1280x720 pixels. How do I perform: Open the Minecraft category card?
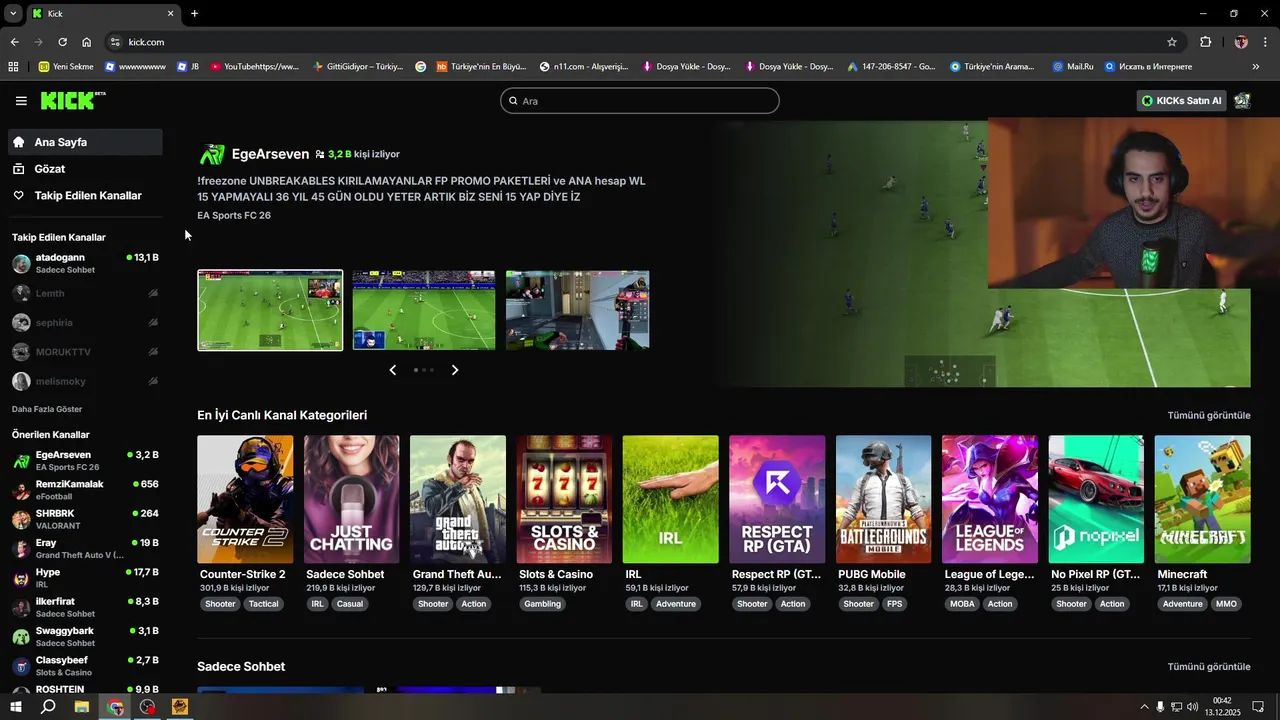click(x=1203, y=499)
